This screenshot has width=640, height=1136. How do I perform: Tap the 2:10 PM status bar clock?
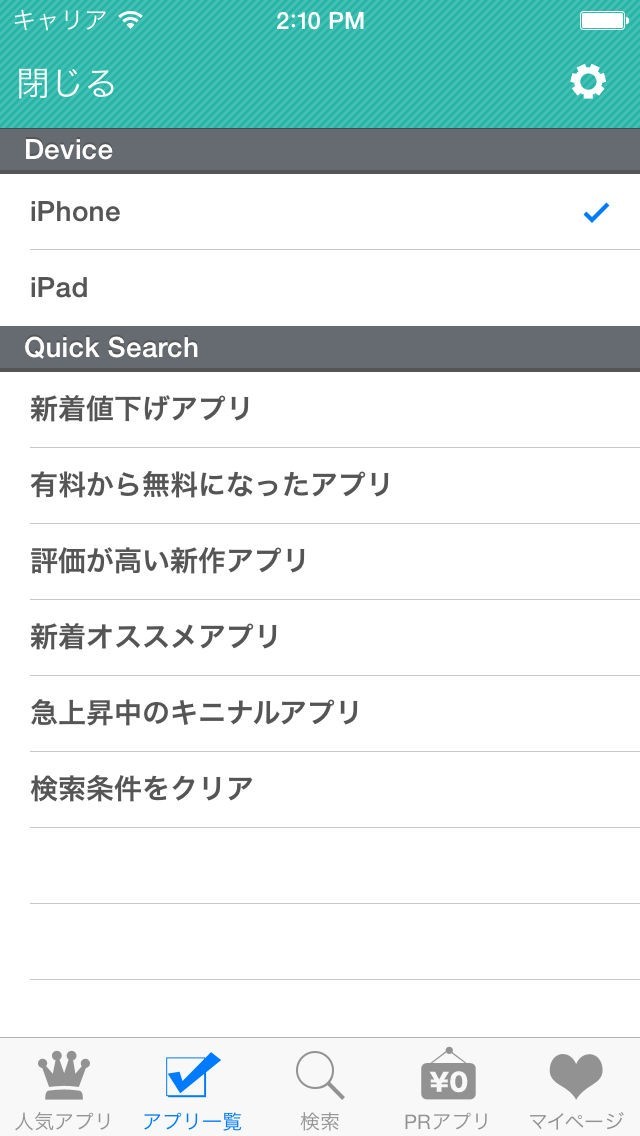[320, 21]
